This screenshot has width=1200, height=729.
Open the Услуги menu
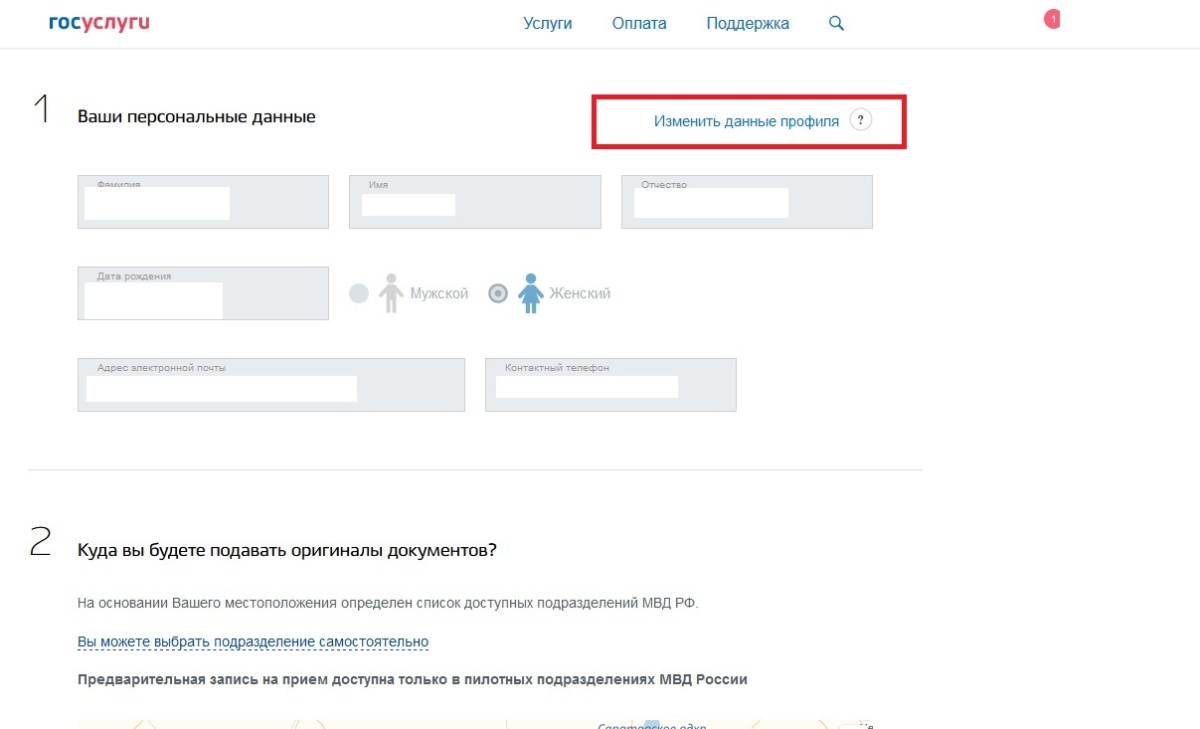coord(547,24)
